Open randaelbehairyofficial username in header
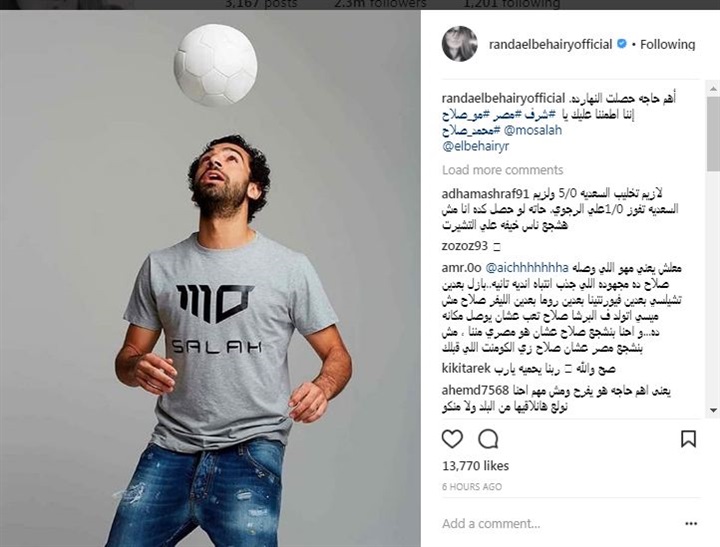This screenshot has height=547, width=720. pyautogui.click(x=550, y=45)
